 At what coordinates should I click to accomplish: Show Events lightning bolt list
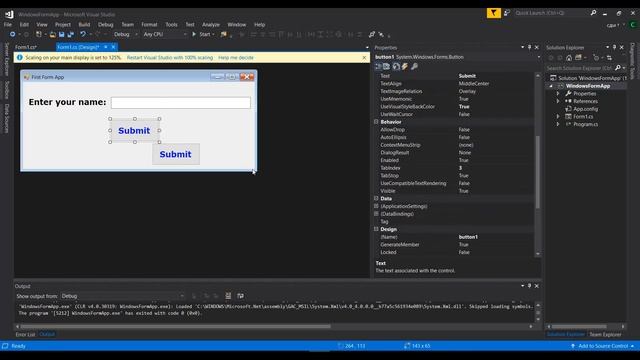[x=405, y=67]
